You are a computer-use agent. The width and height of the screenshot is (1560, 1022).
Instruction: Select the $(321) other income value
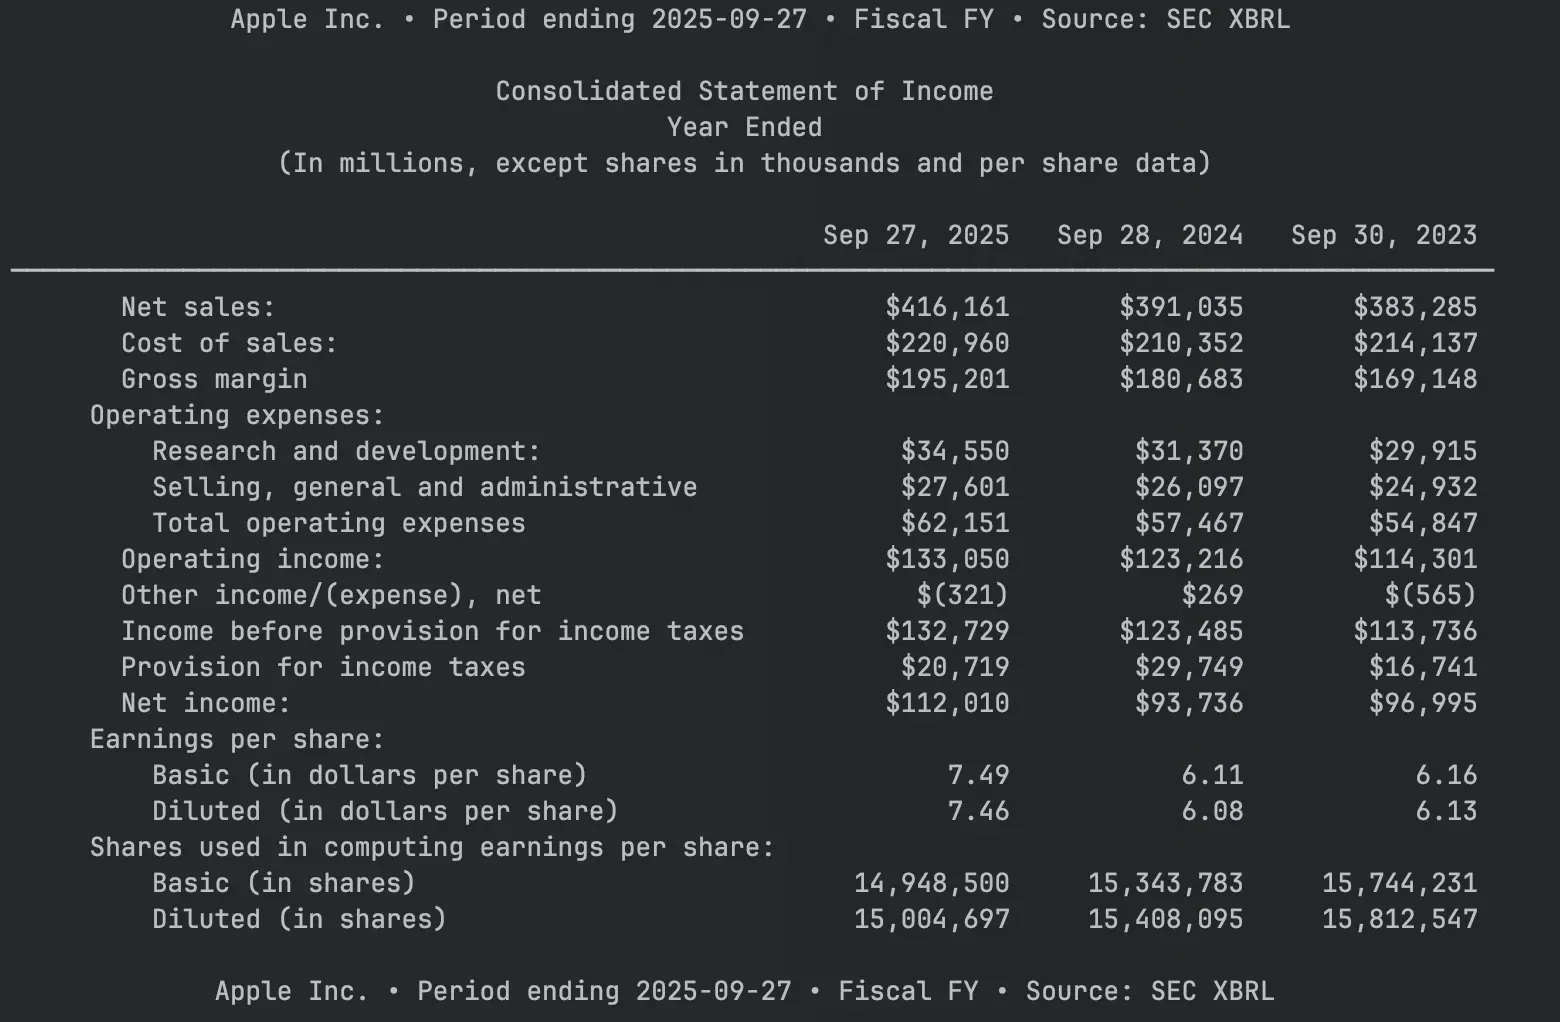pos(963,595)
